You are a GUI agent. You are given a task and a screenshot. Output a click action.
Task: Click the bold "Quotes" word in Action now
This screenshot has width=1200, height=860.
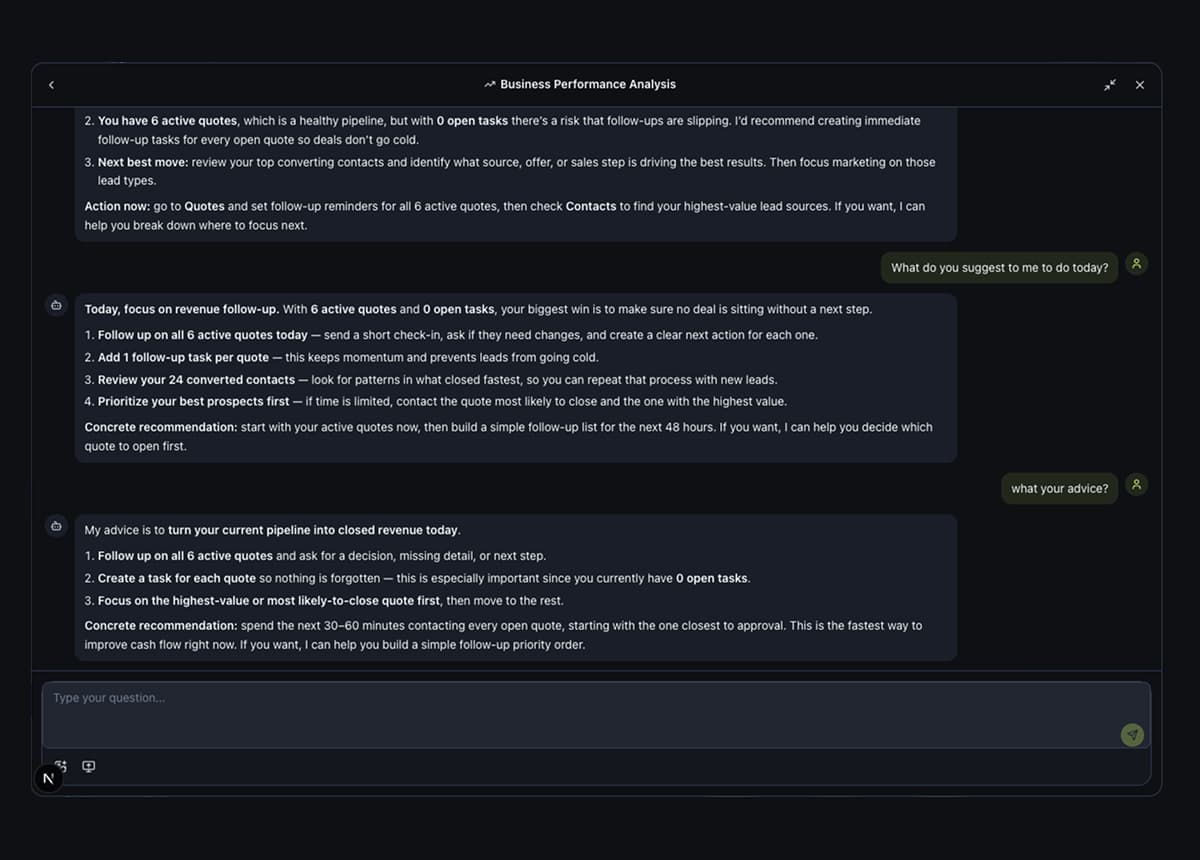[x=204, y=206]
